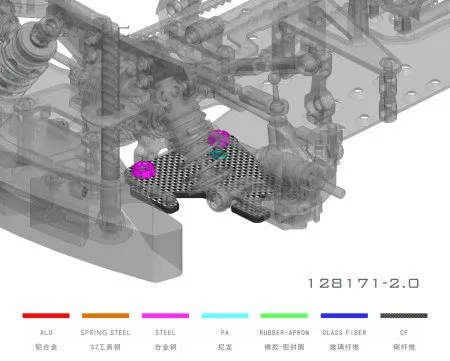Click the GLASS FIBER label text
450x361 pixels.
(x=344, y=333)
